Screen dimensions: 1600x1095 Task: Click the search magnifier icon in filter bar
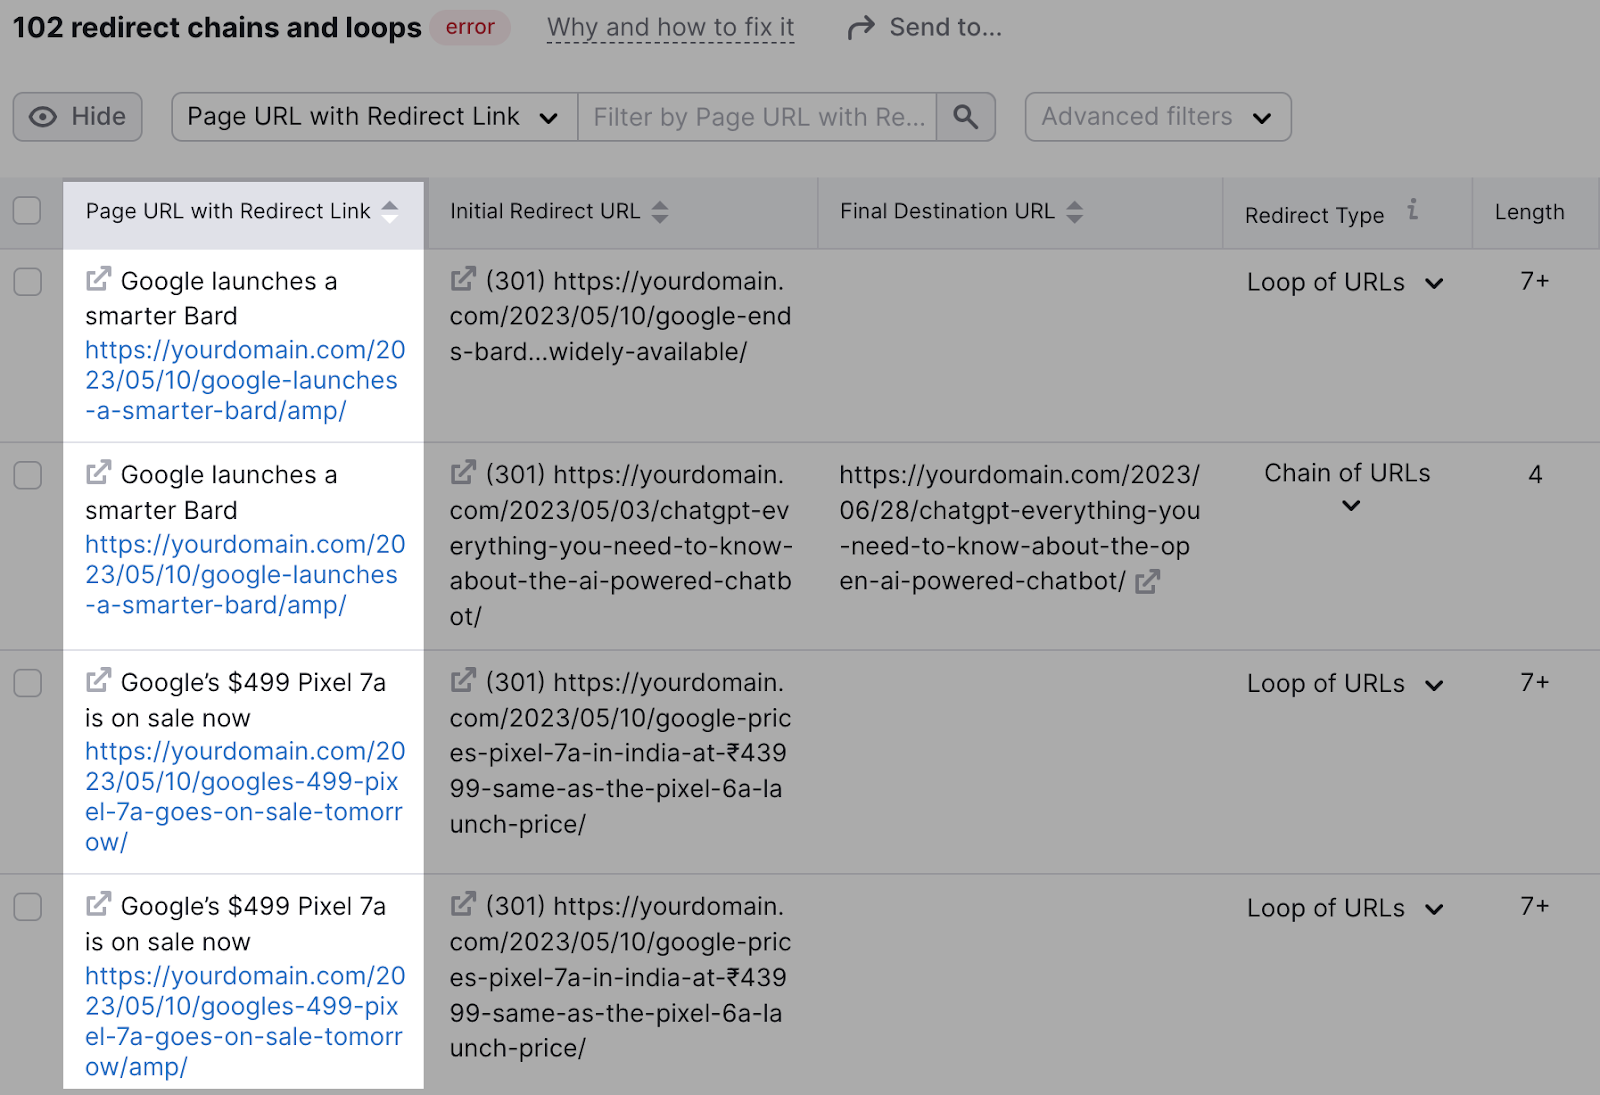(x=965, y=117)
